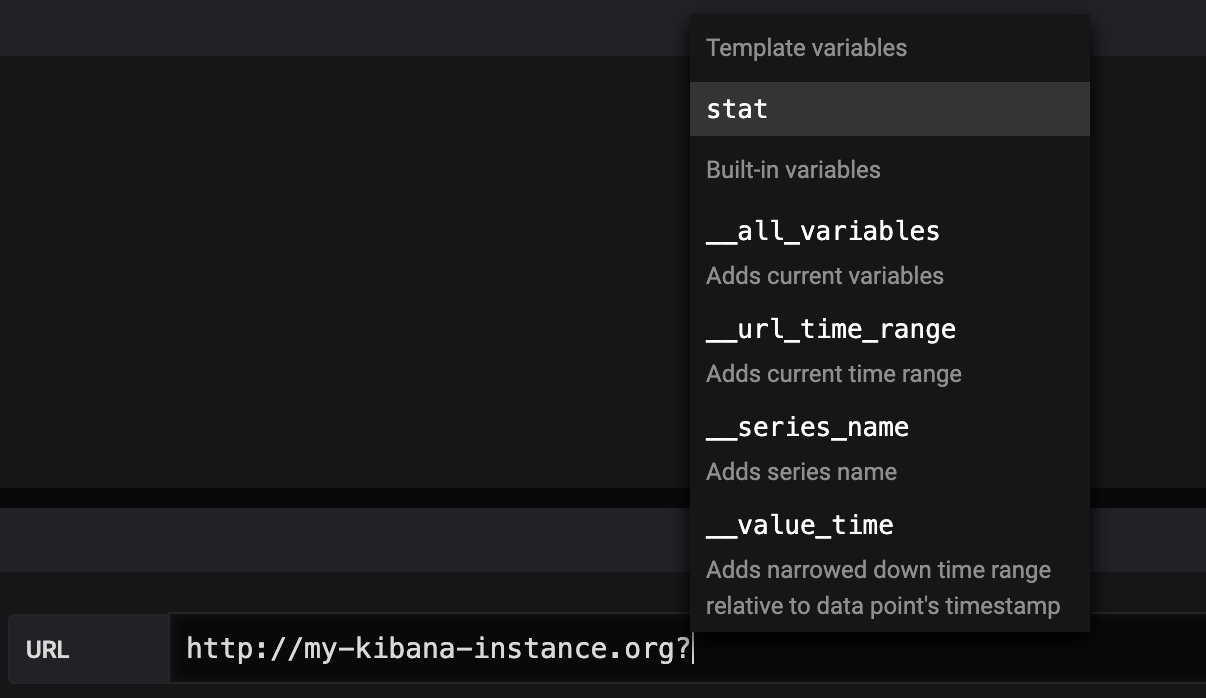
Task: Click the Template variables heading
Action: coord(806,48)
